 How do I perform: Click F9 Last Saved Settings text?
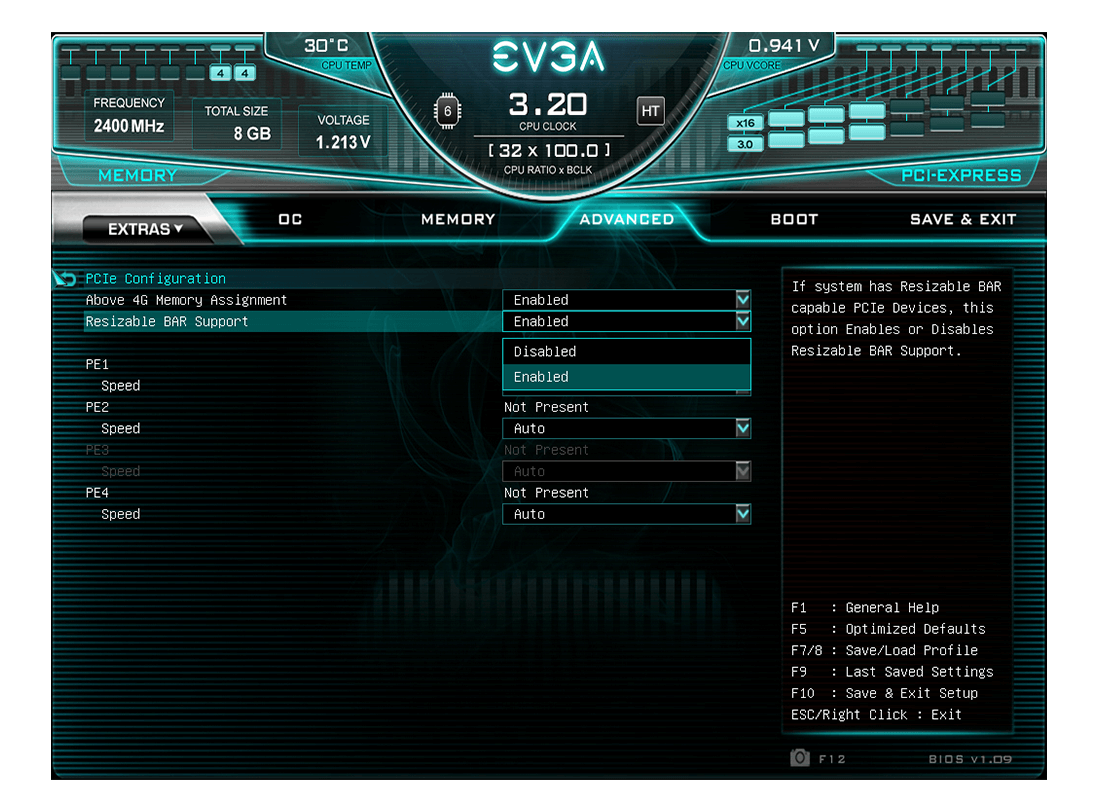892,672
